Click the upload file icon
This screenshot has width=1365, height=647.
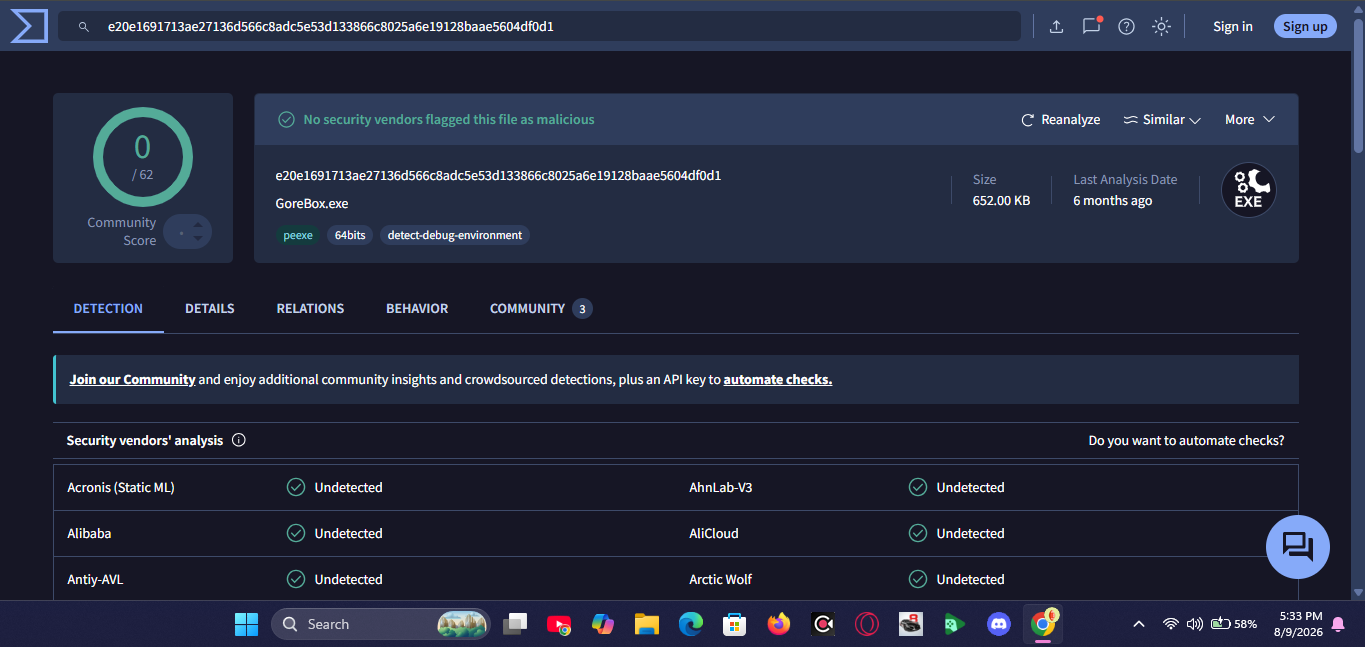pyautogui.click(x=1056, y=27)
